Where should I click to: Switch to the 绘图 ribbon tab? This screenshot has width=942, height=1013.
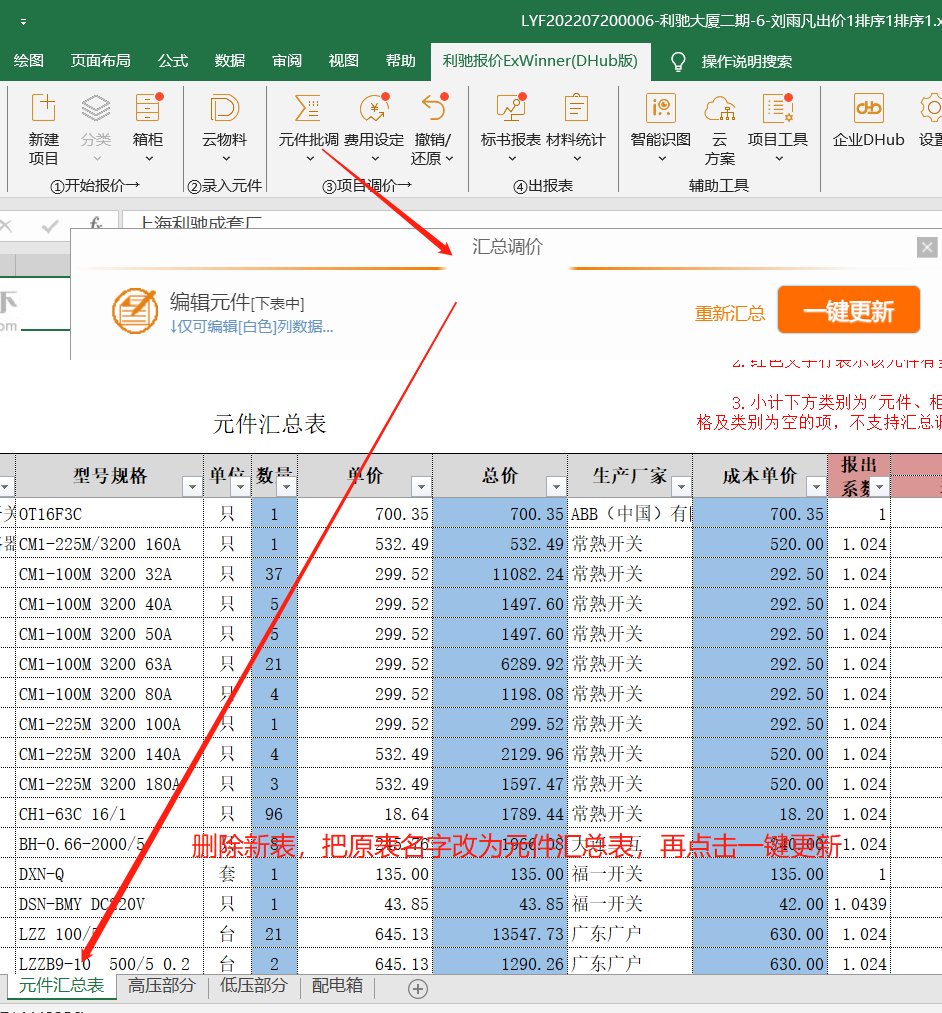pos(28,61)
